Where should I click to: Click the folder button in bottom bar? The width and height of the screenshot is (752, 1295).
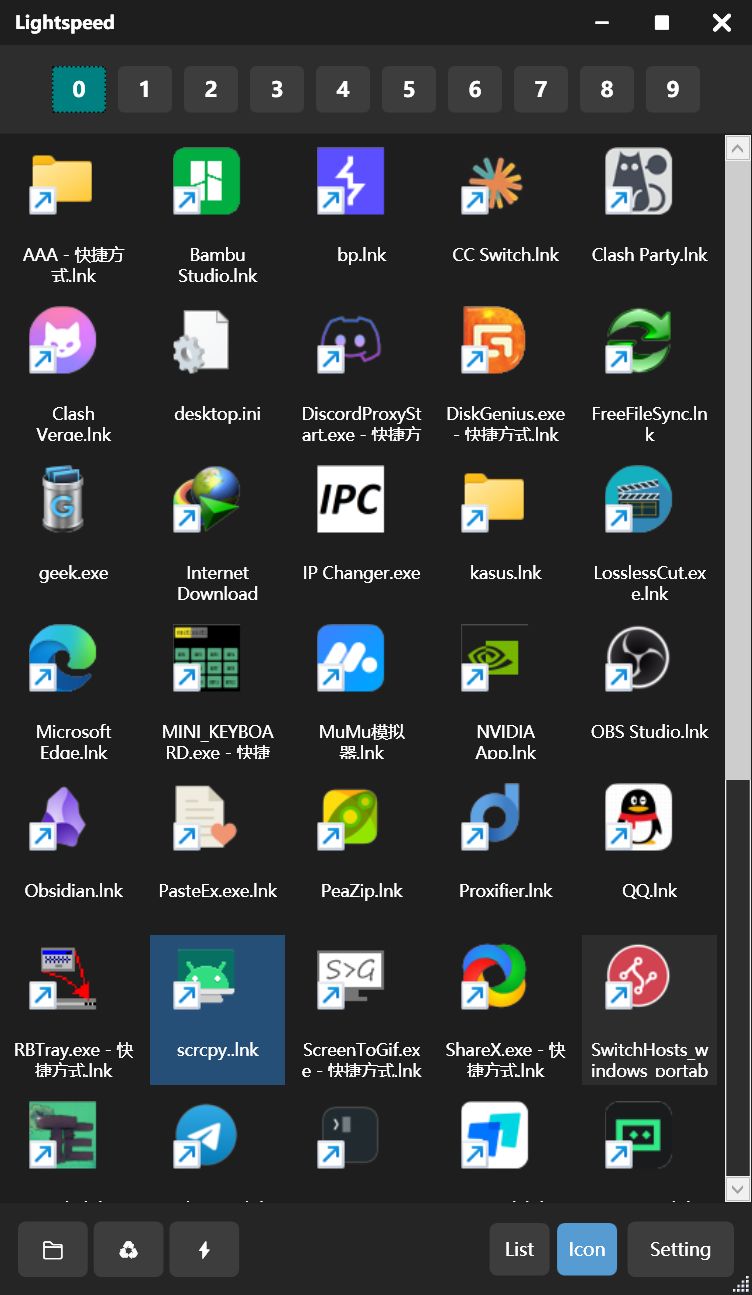coord(53,1249)
